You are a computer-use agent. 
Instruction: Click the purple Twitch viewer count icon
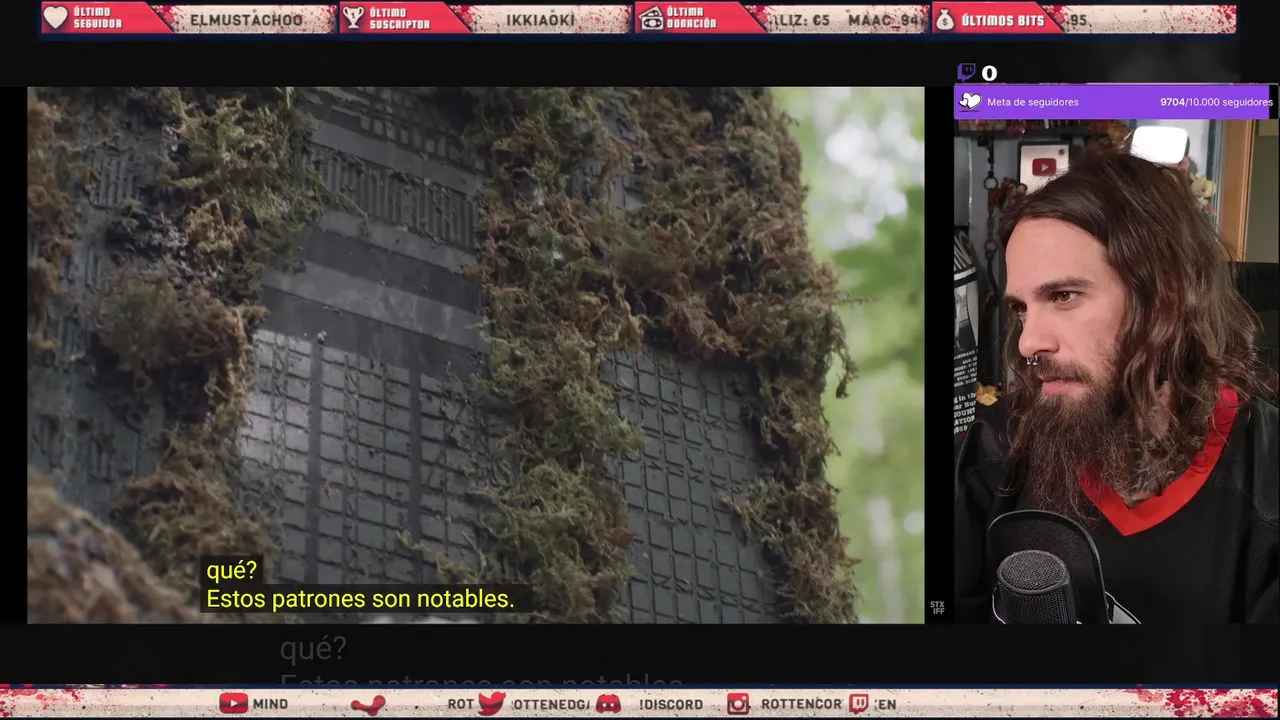click(966, 72)
